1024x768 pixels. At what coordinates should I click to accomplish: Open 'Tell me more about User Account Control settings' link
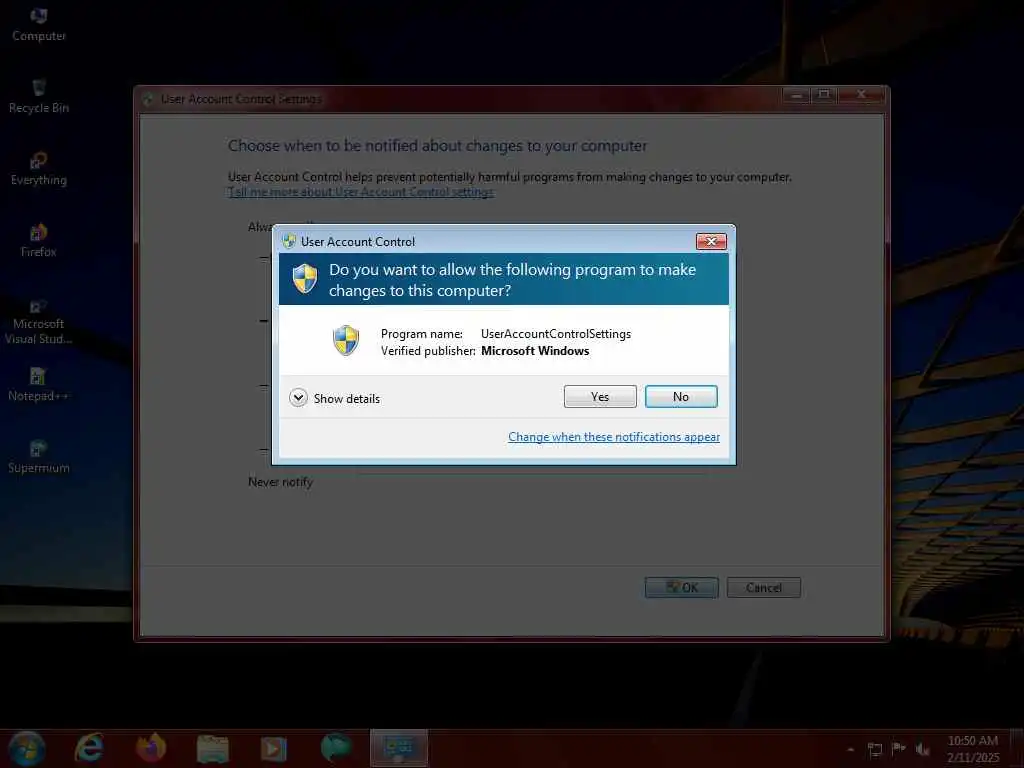coord(361,192)
